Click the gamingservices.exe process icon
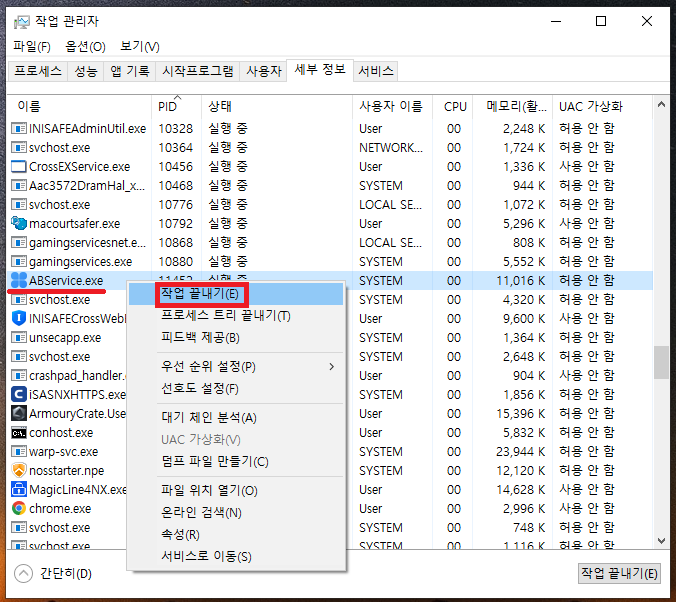The width and height of the screenshot is (676, 602). [19, 261]
